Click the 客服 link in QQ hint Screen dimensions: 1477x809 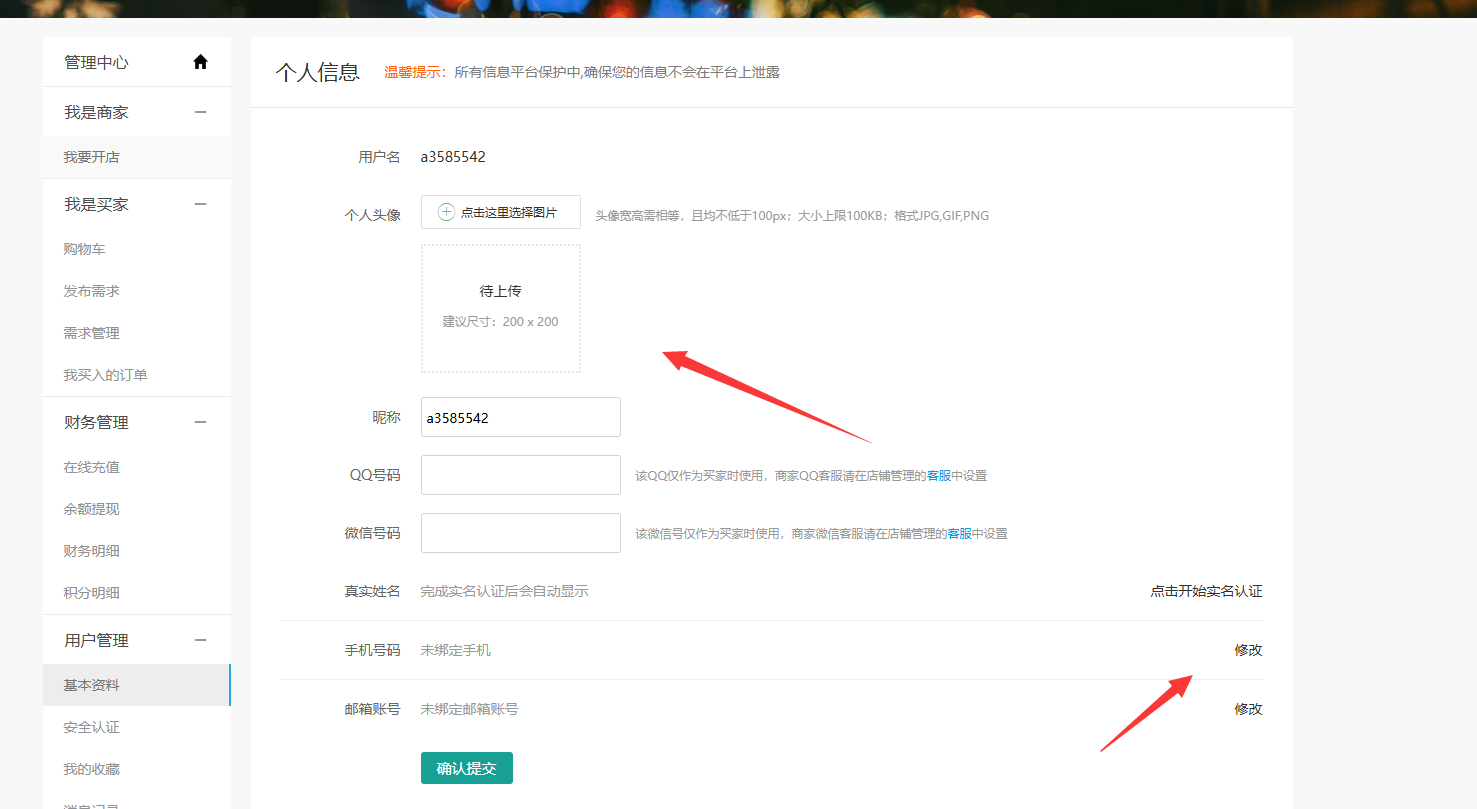pyautogui.click(x=939, y=476)
